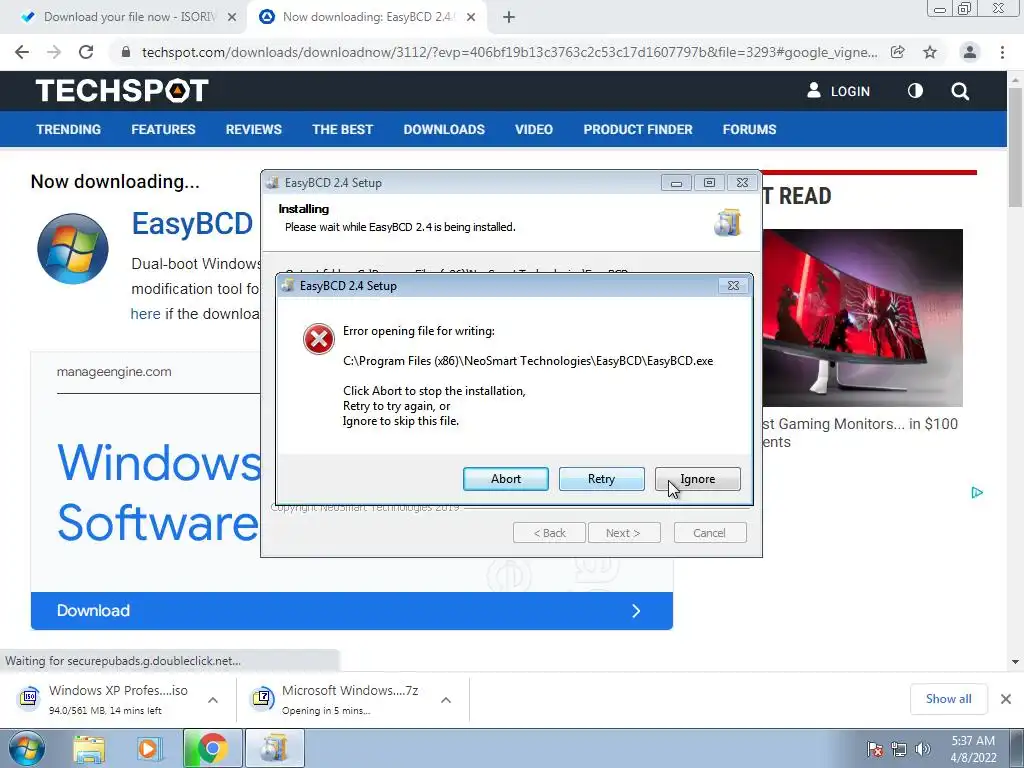Image resolution: width=1024 pixels, height=768 pixels.
Task: Toggle TechSpot dark mode contrast icon
Action: [915, 91]
